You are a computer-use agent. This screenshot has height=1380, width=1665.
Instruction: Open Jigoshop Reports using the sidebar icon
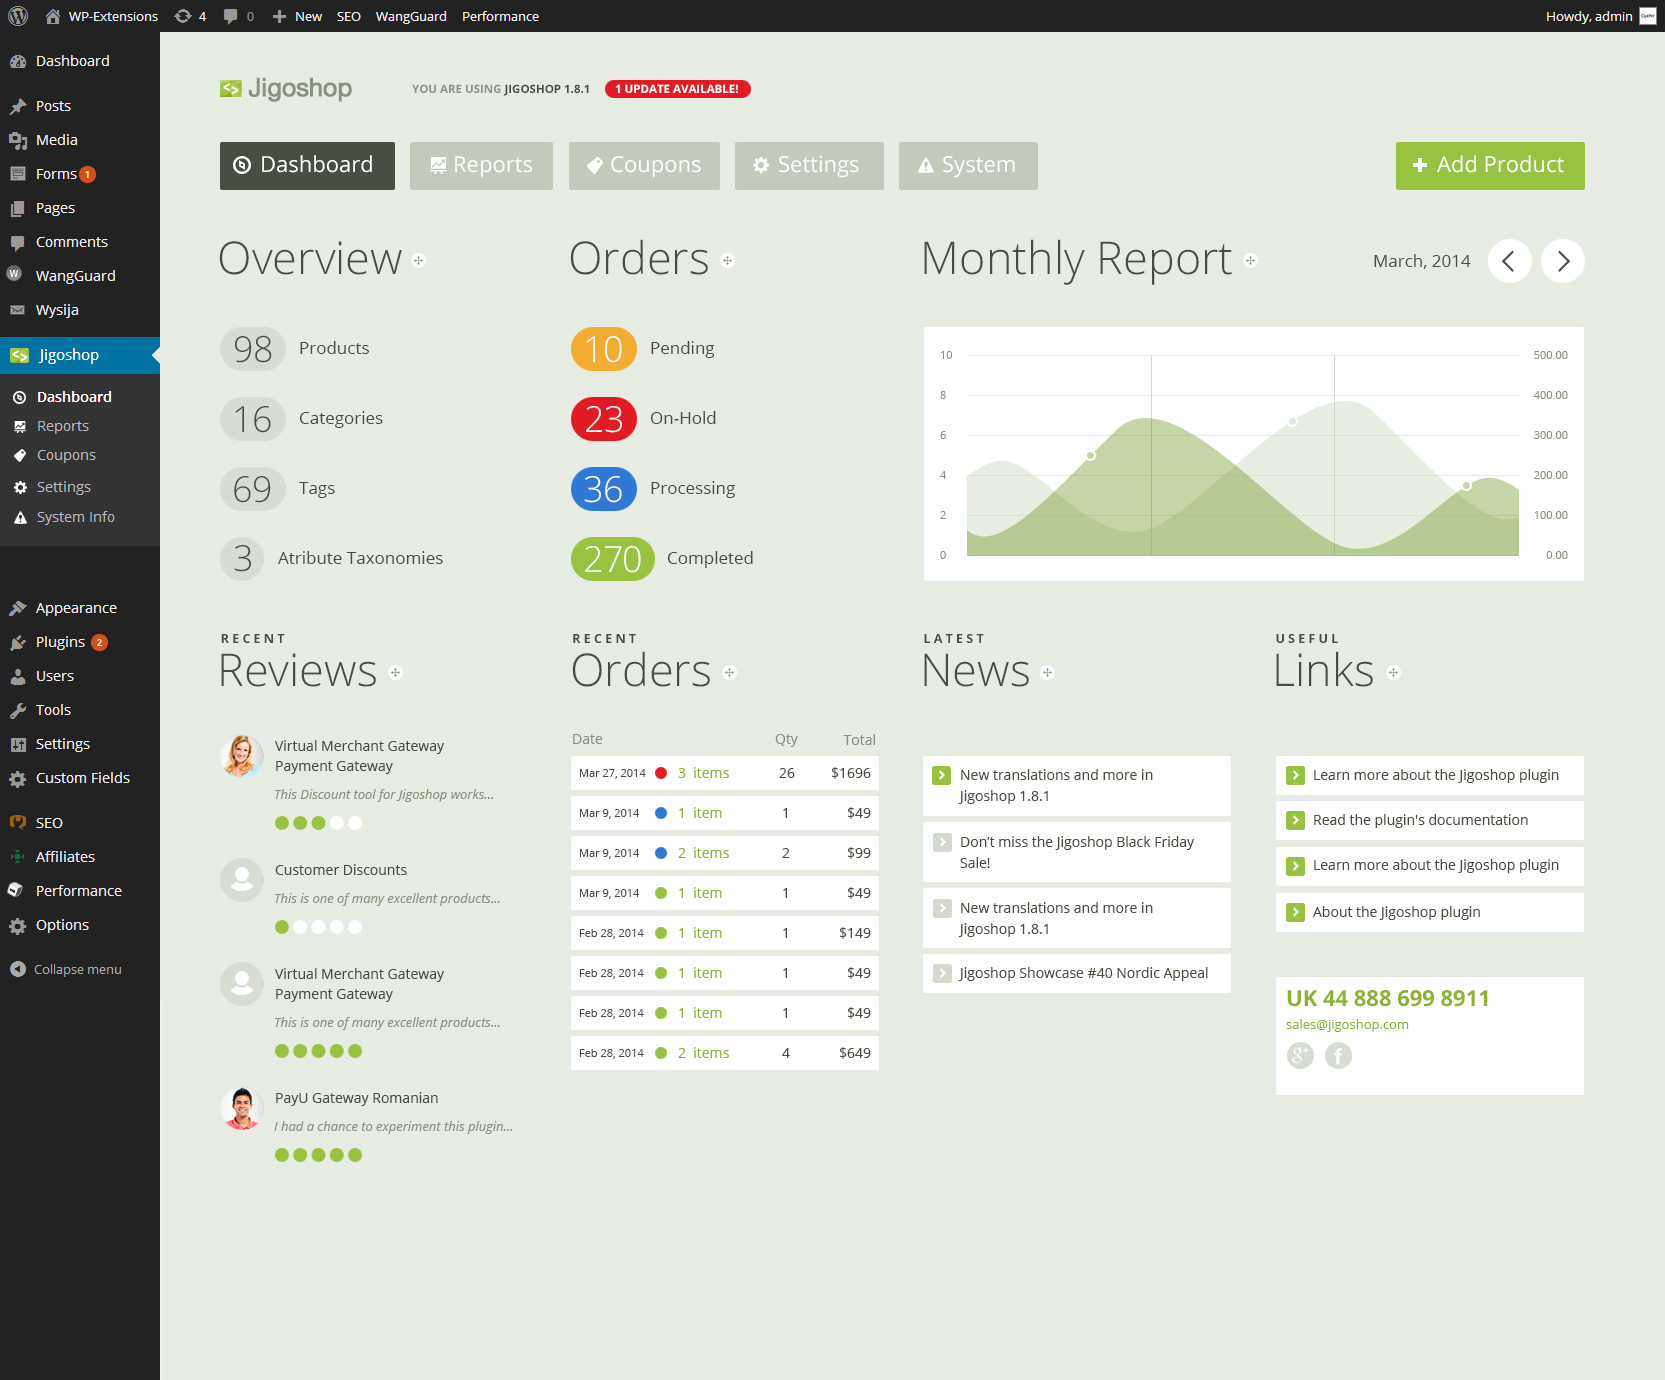pos(20,425)
